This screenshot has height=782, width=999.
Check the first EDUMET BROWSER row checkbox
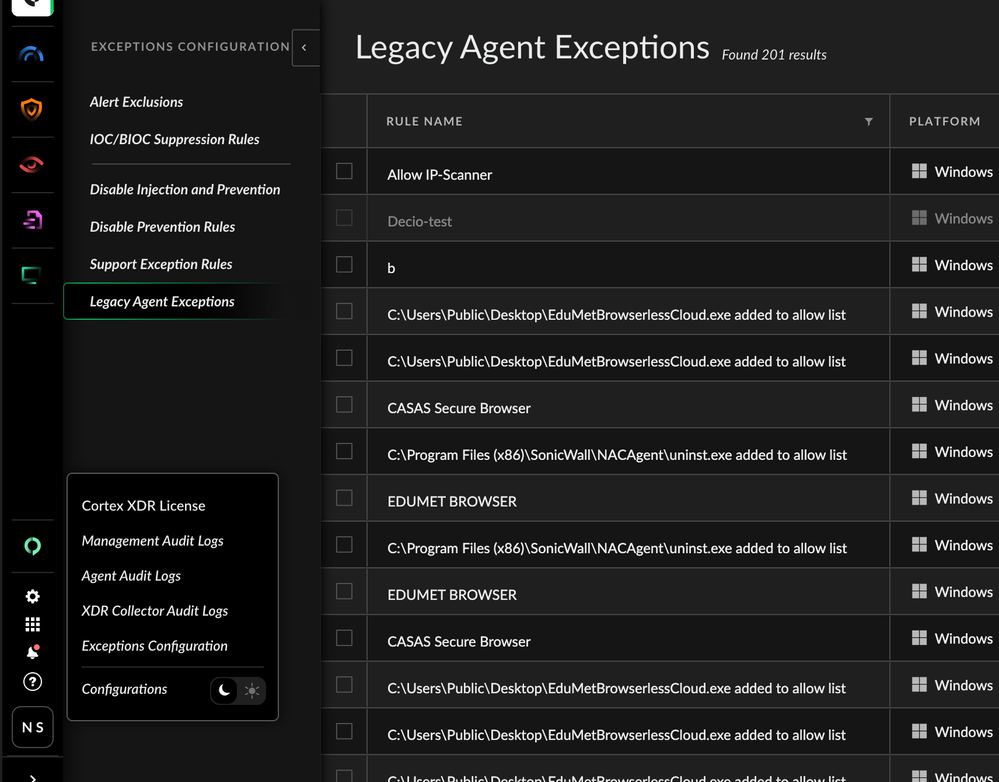pos(344,498)
